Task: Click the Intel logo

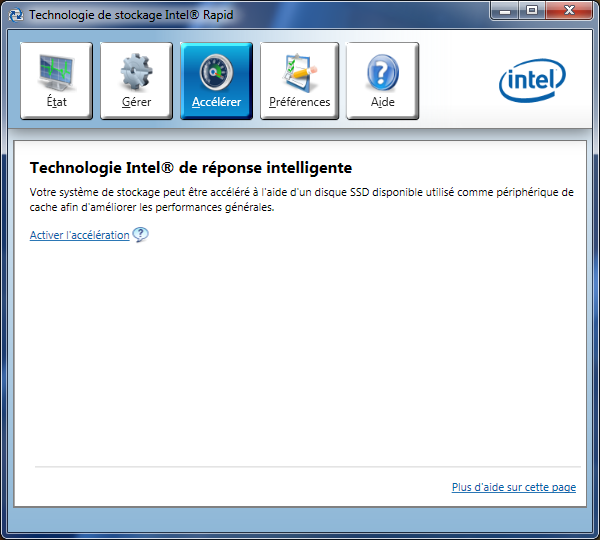Action: point(532,80)
